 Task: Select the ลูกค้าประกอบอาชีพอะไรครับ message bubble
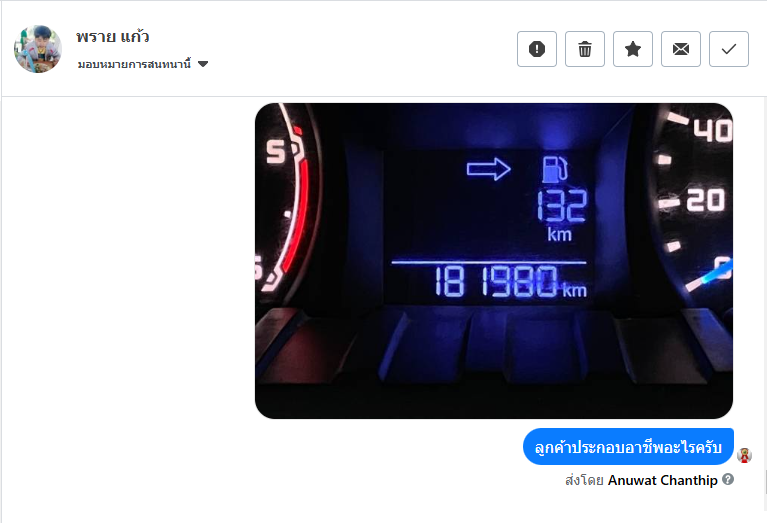(x=628, y=447)
